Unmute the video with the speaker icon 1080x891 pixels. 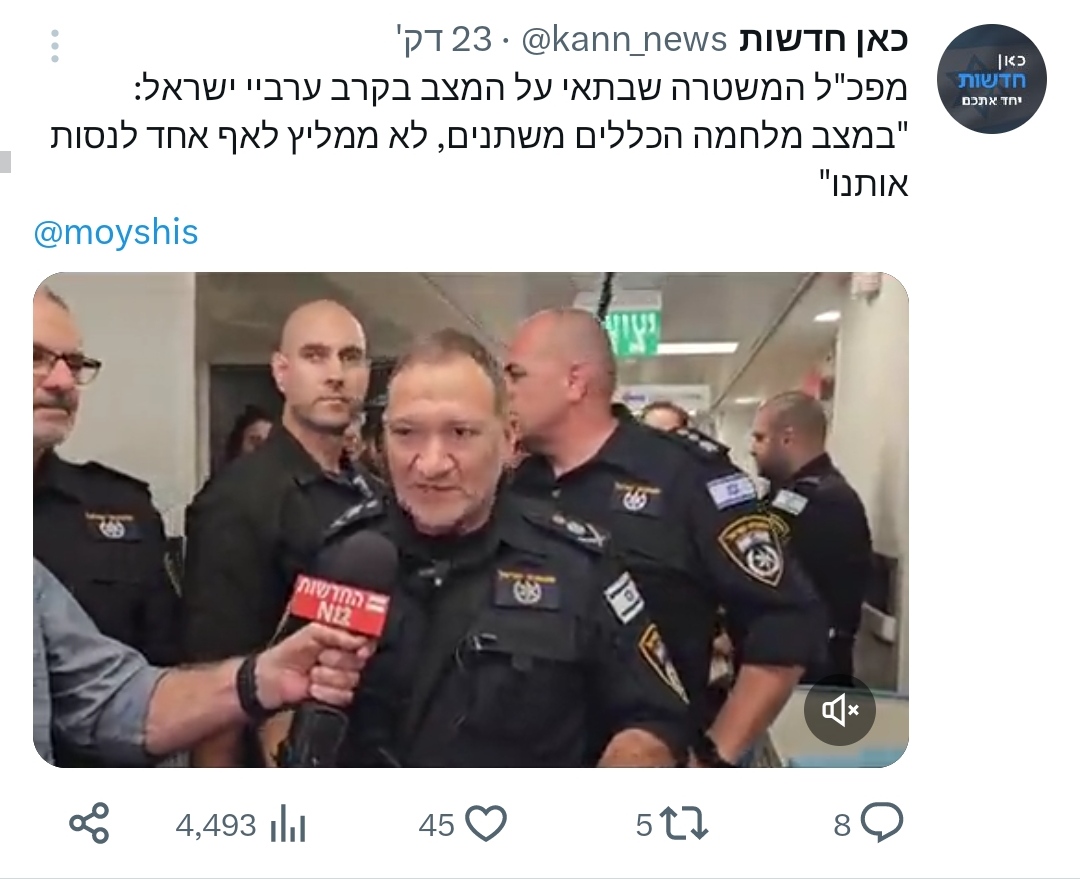[840, 710]
